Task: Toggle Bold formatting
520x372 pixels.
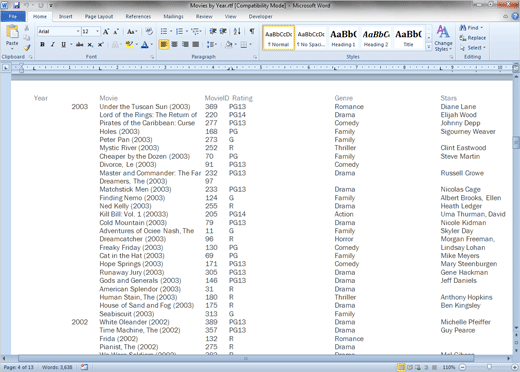Action: coord(42,44)
